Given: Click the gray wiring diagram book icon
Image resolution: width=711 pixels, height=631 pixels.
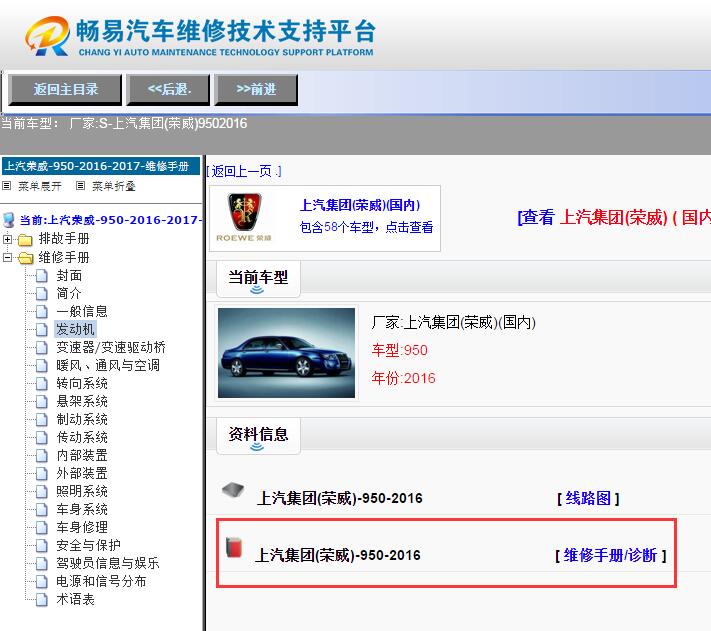Looking at the screenshot, I should point(233,490).
